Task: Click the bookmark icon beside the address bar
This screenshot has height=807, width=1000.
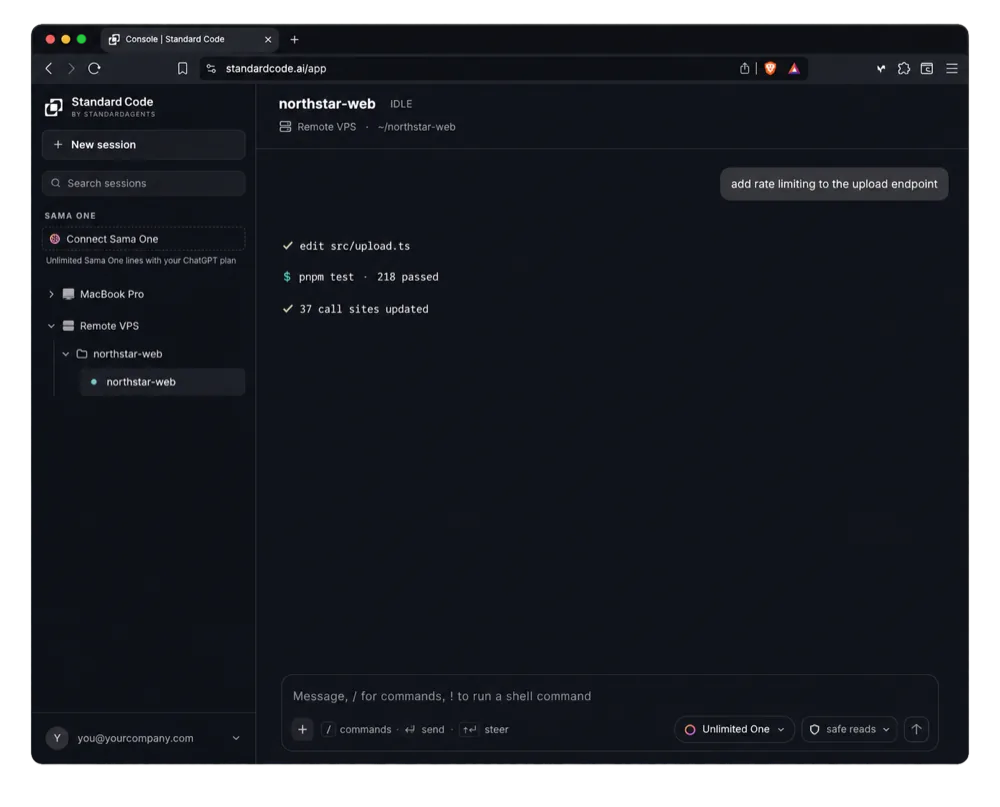Action: (182, 68)
